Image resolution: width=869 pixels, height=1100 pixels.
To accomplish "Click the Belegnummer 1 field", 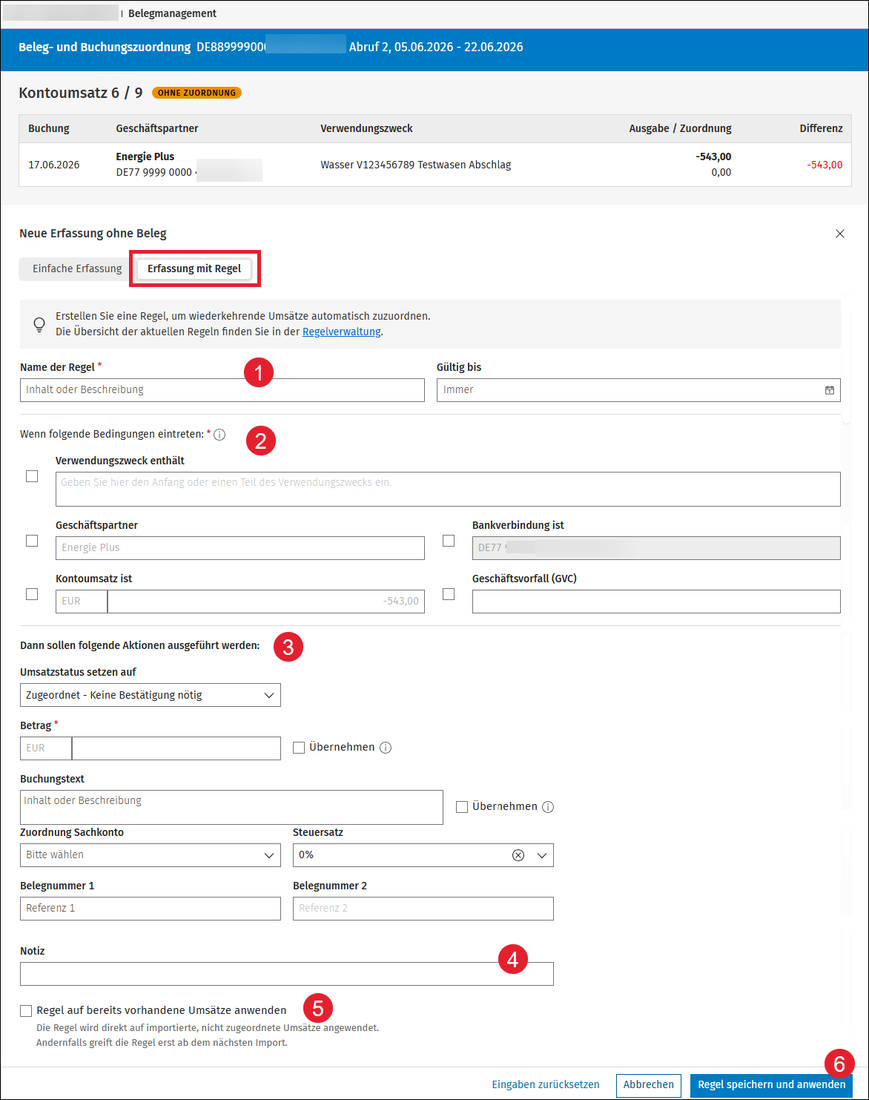I will point(150,908).
